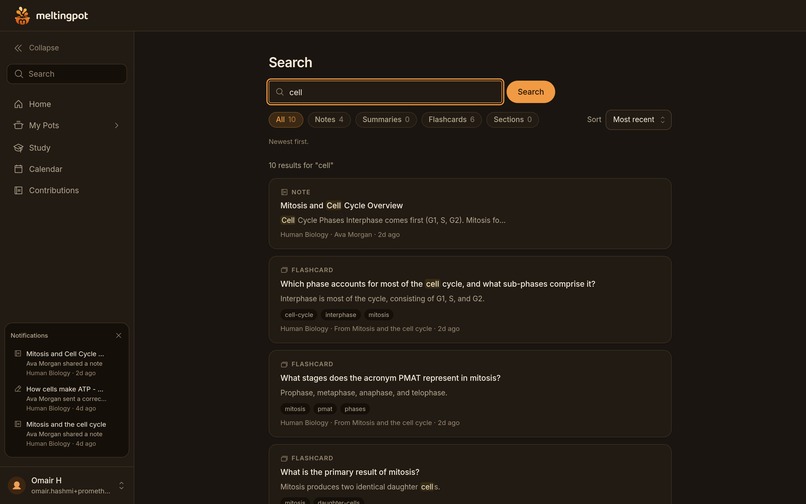Click the Contributions icon in sidebar

click(19, 190)
